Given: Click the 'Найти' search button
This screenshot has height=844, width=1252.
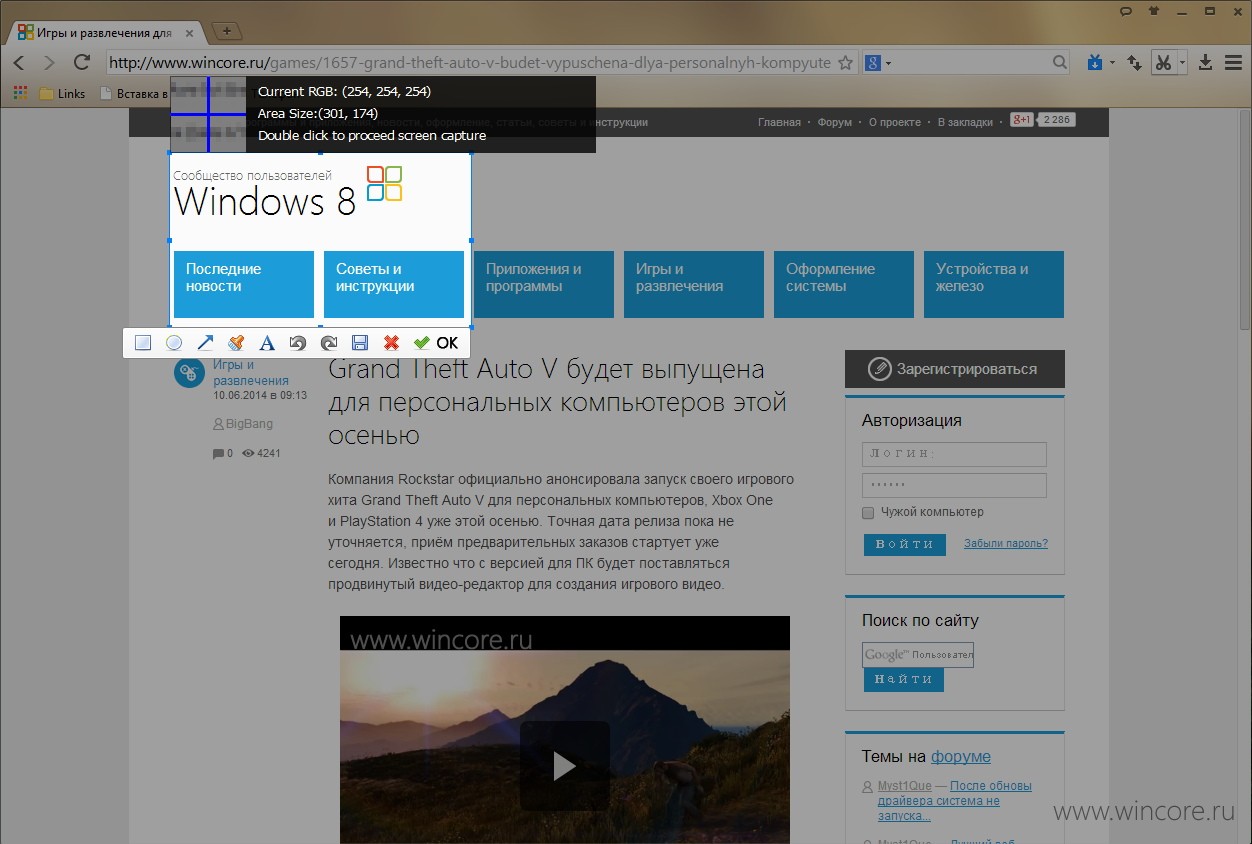Looking at the screenshot, I should coord(904,679).
